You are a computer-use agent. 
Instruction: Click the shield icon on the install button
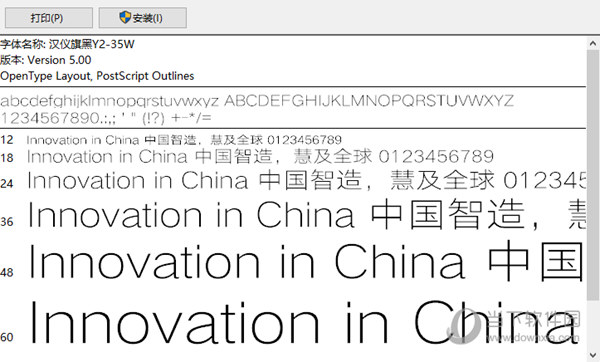[x=125, y=17]
